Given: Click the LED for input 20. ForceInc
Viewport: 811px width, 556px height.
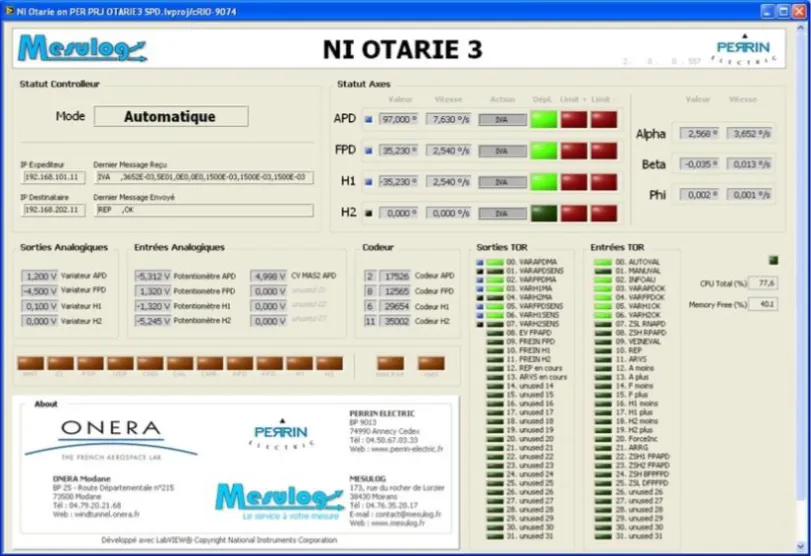Looking at the screenshot, I should (x=603, y=439).
